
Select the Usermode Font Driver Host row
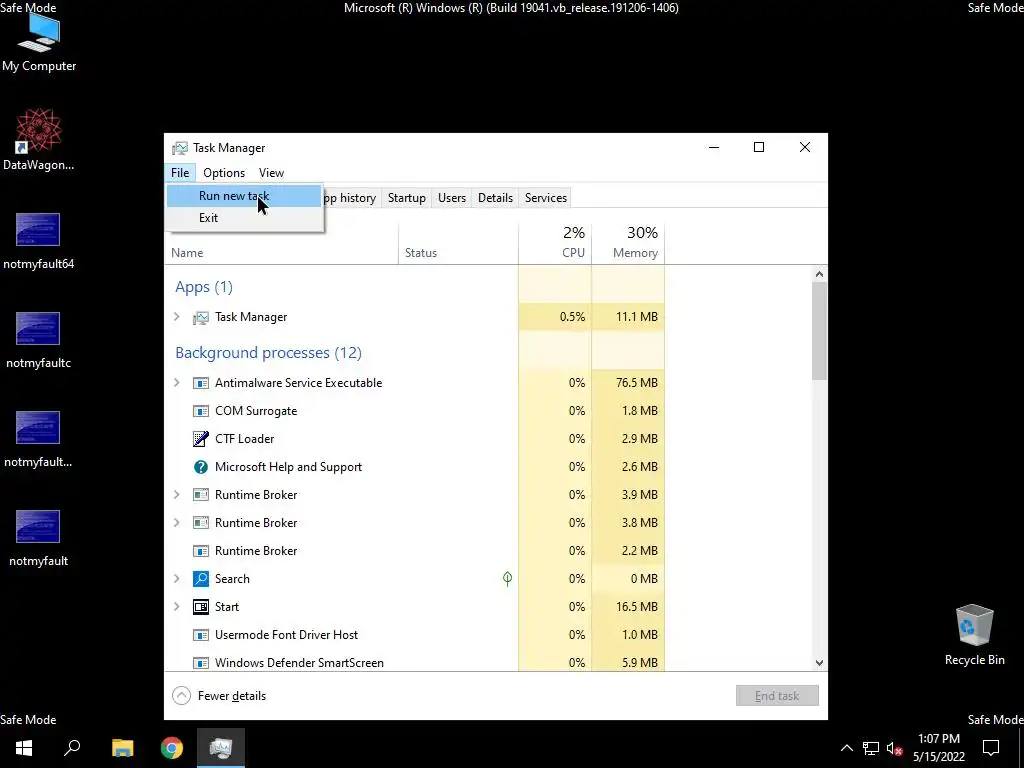tap(414, 635)
